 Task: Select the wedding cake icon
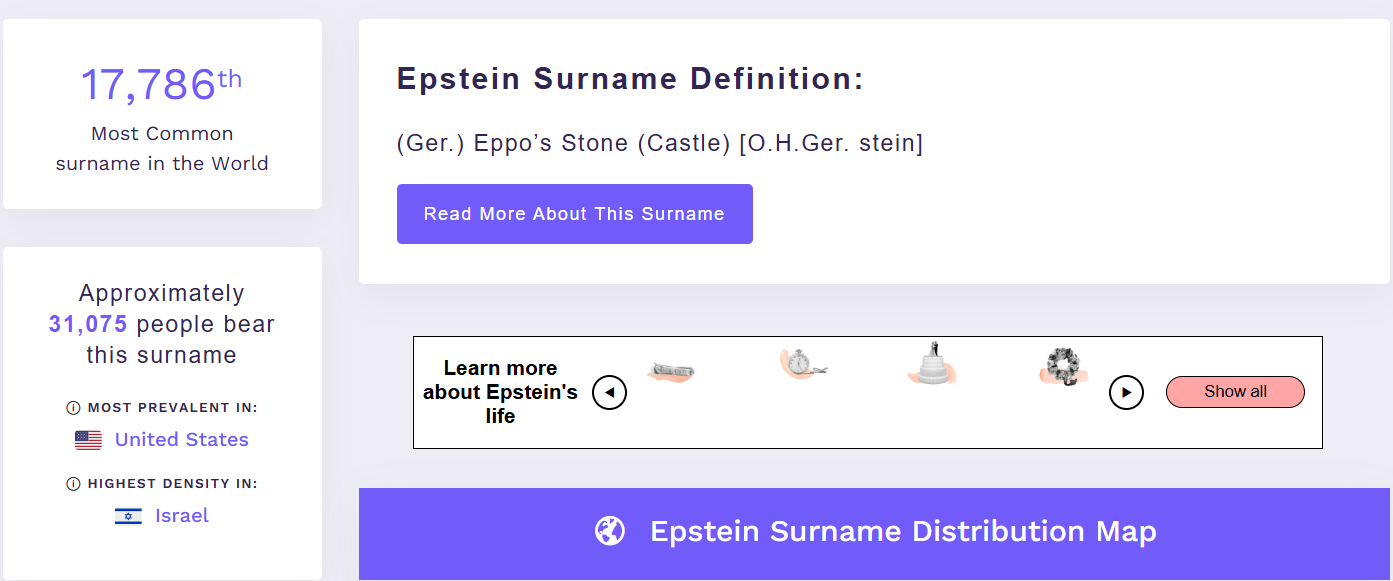tap(932, 365)
